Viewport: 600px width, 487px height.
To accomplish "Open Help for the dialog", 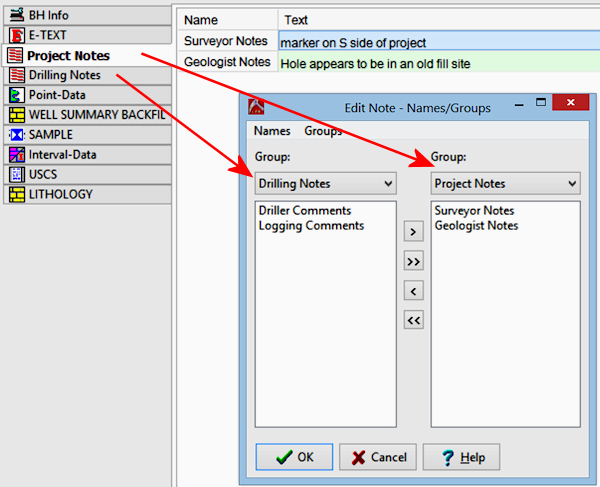I will [x=461, y=457].
